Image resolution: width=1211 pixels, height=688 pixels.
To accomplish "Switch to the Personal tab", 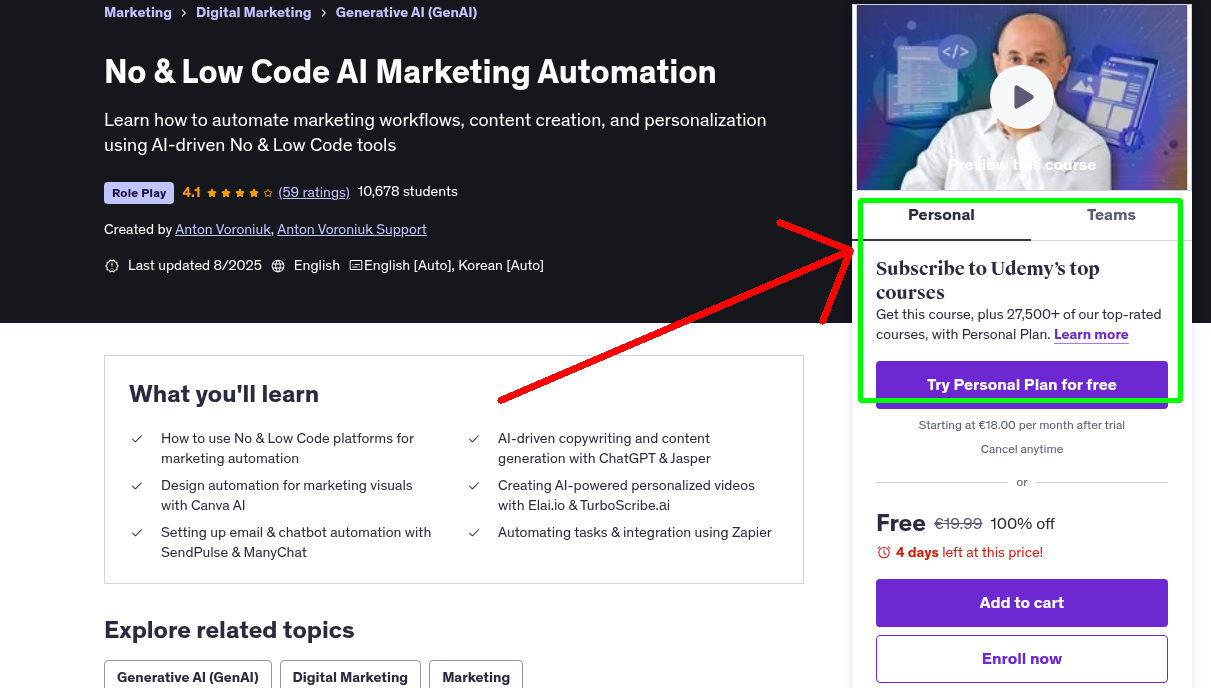I will (x=941, y=215).
